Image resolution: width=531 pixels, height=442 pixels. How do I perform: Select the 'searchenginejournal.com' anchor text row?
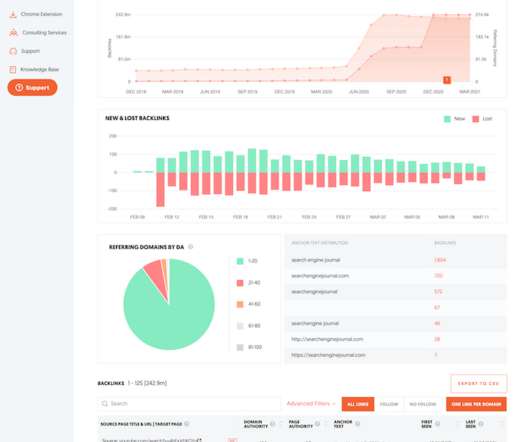pyautogui.click(x=396, y=276)
